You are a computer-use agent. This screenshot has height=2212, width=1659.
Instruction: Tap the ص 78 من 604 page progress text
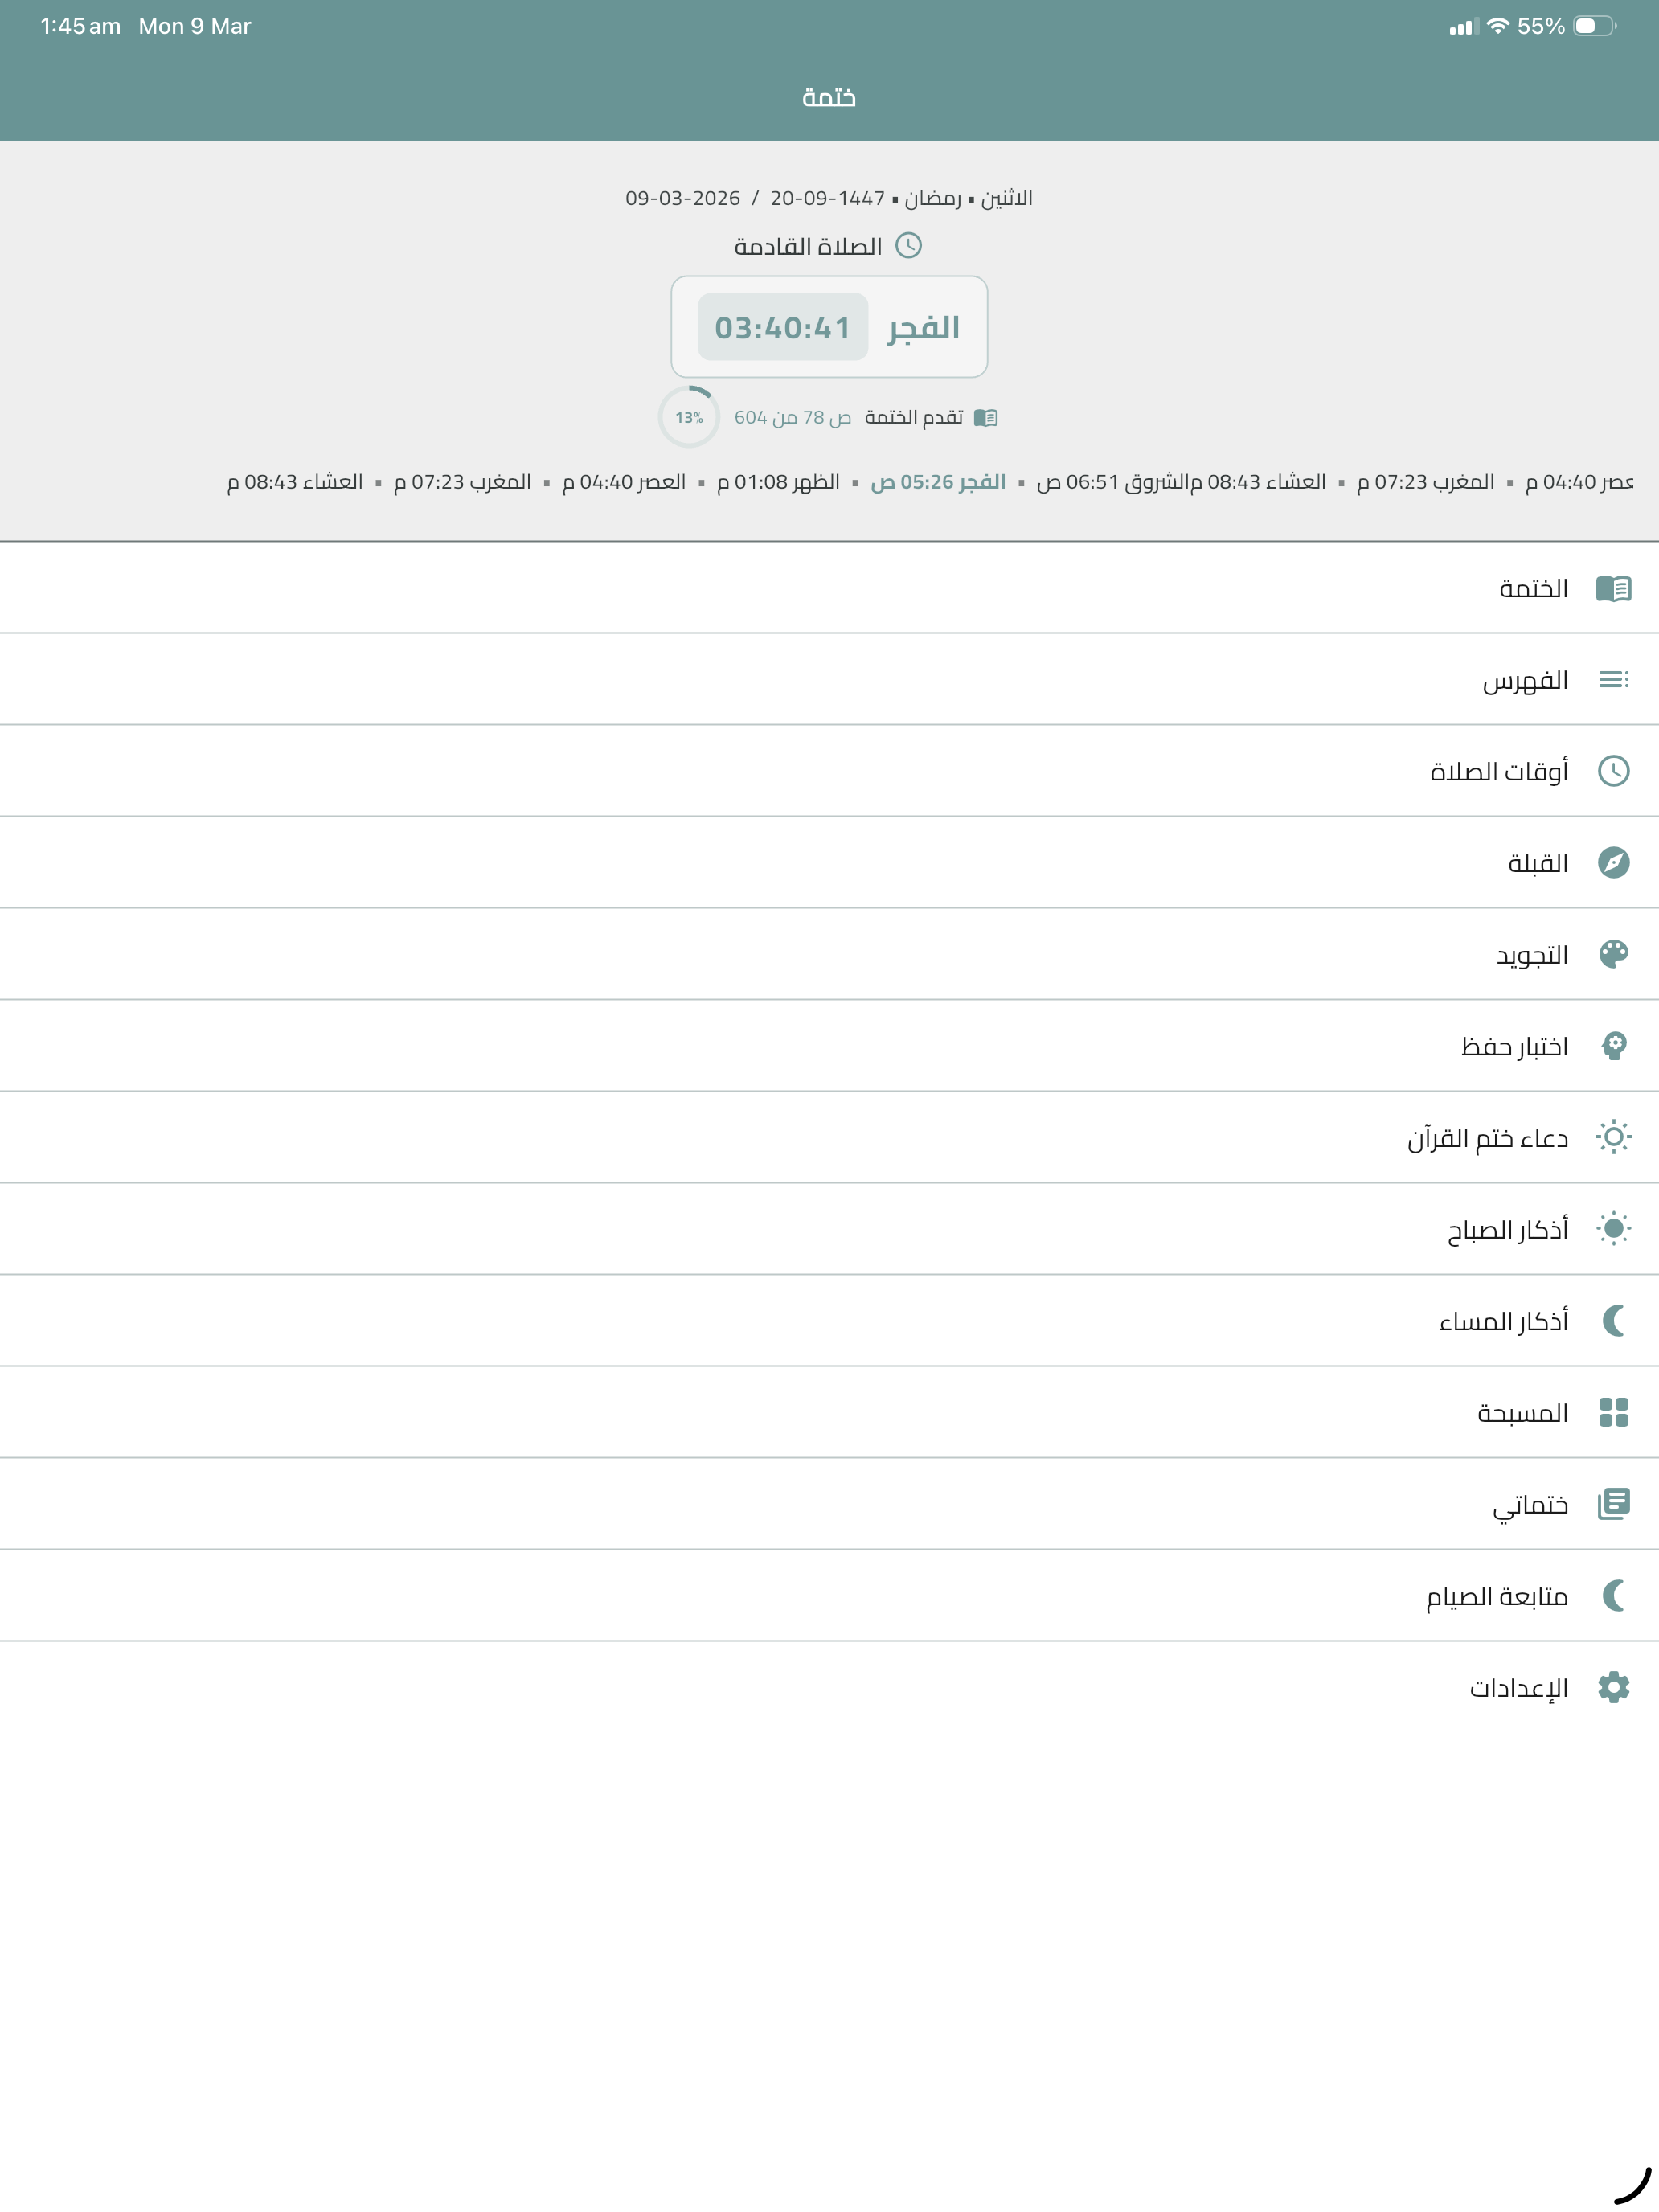(x=793, y=418)
